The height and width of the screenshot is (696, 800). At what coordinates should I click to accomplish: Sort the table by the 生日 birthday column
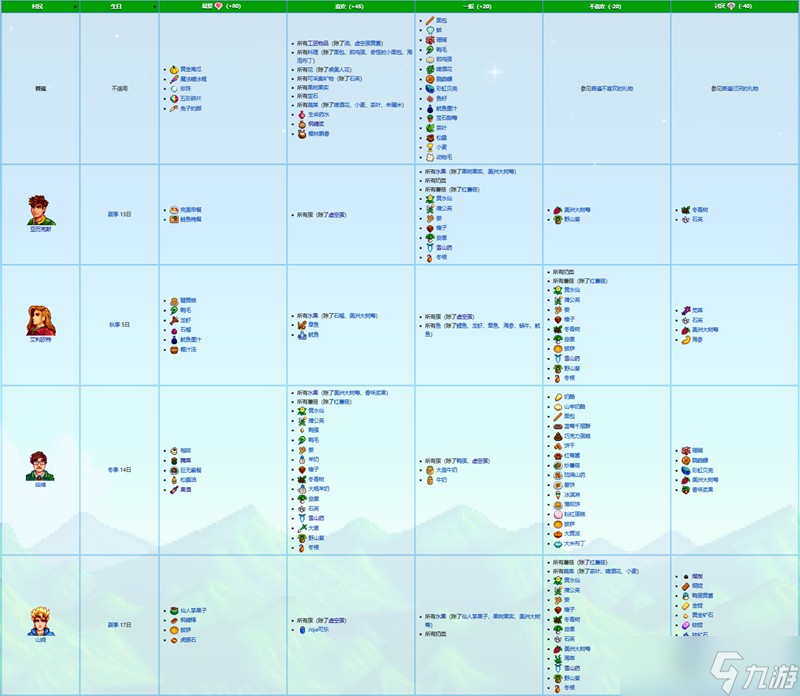(119, 6)
